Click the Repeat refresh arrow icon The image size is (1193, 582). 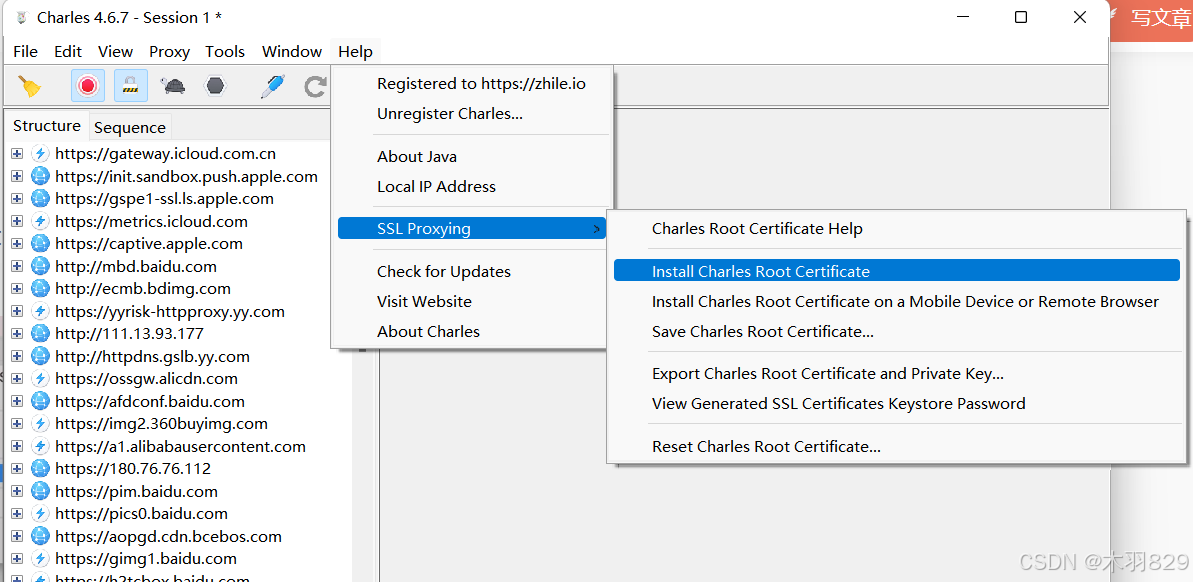(x=315, y=86)
